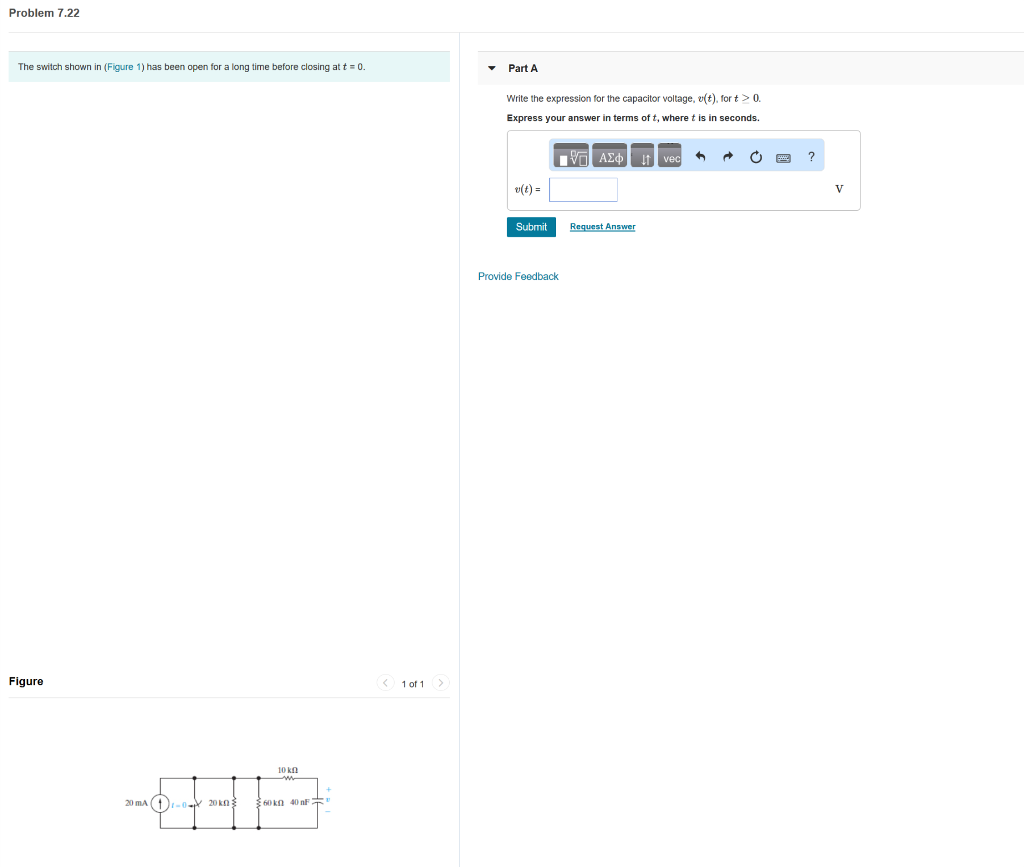Open the math templates palette icon
This screenshot has width=1024, height=867.
[x=570, y=155]
